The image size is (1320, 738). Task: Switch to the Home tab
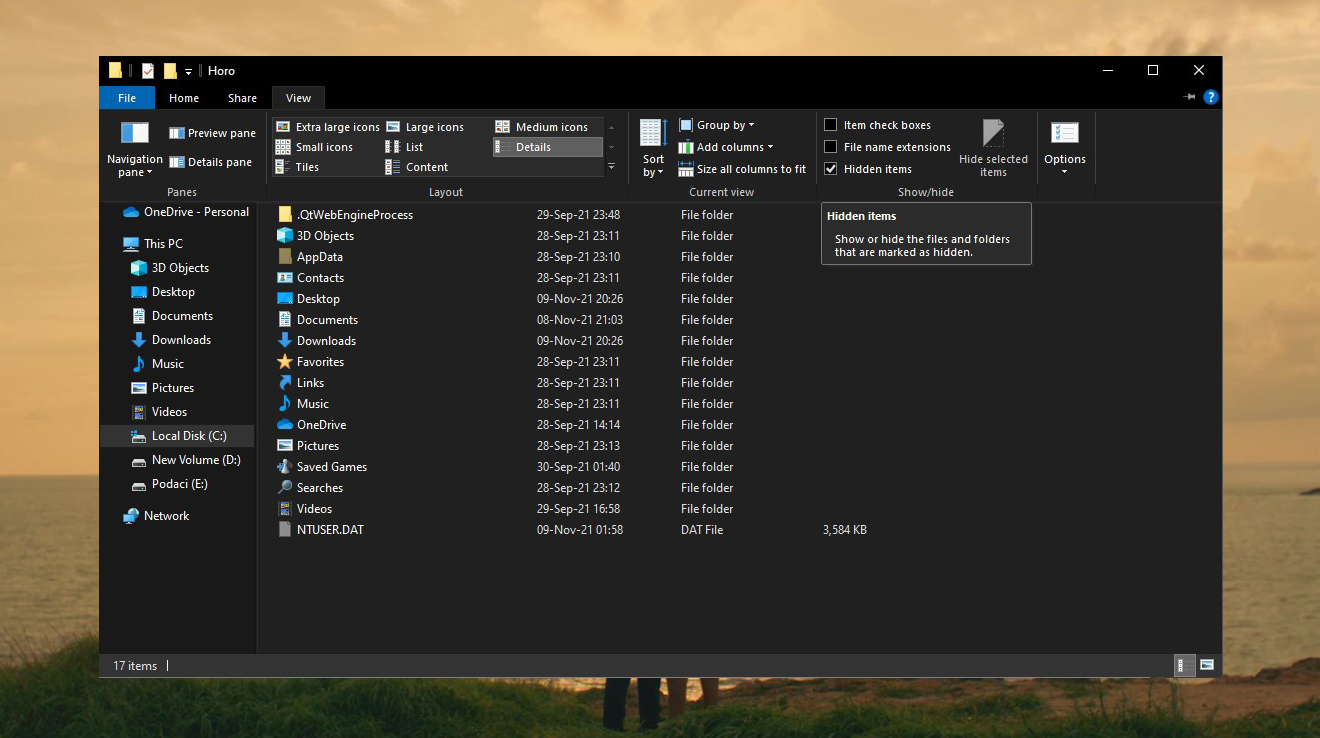(x=183, y=97)
